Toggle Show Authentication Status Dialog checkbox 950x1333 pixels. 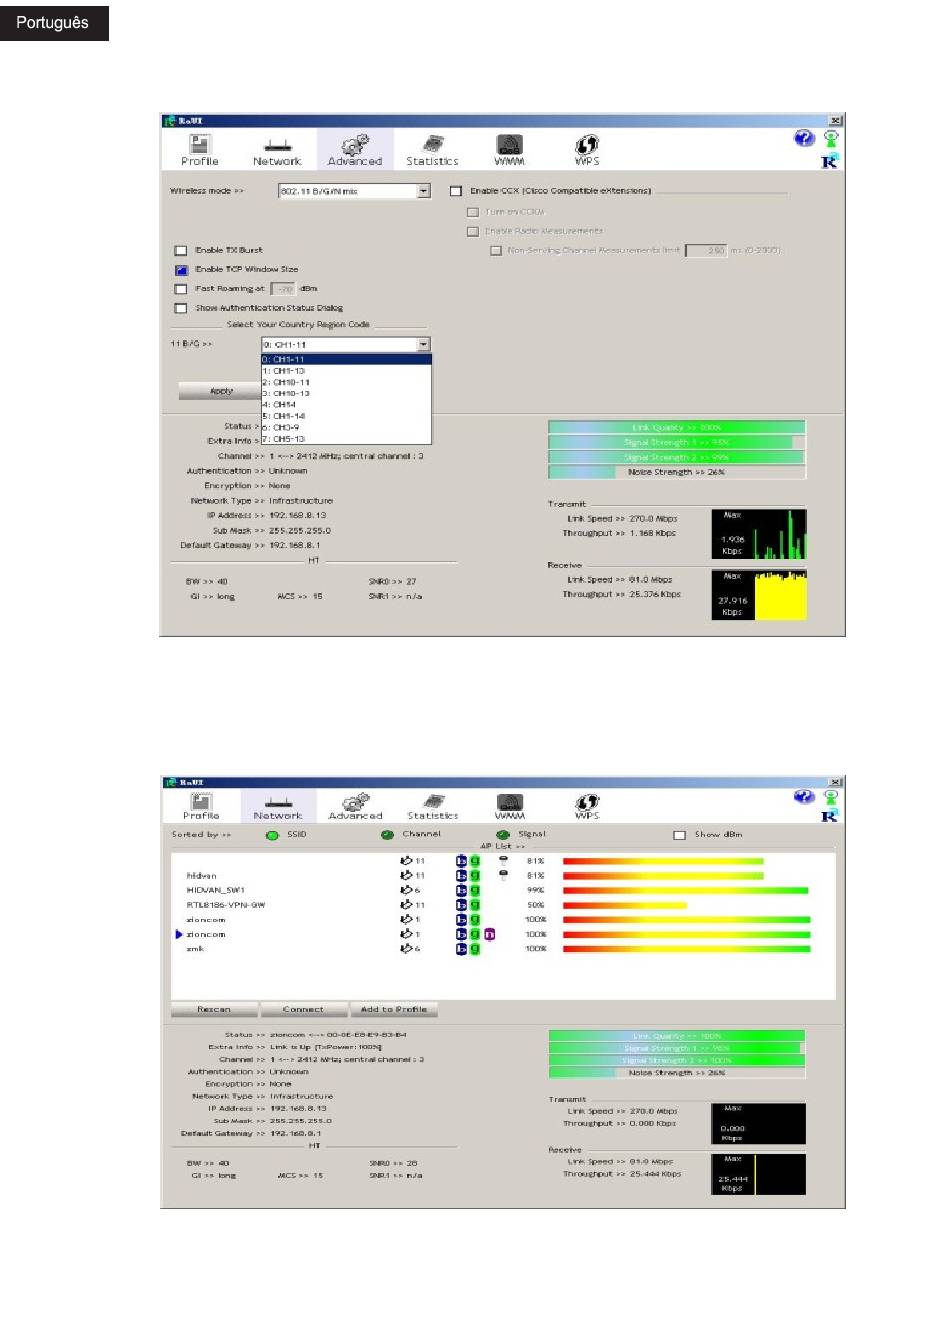pyautogui.click(x=181, y=309)
